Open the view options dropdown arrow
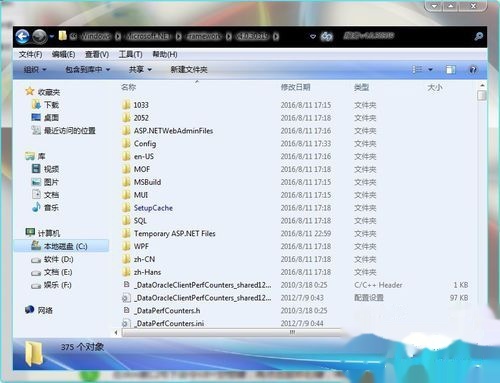Screen dimensions: 500x383 point(430,70)
